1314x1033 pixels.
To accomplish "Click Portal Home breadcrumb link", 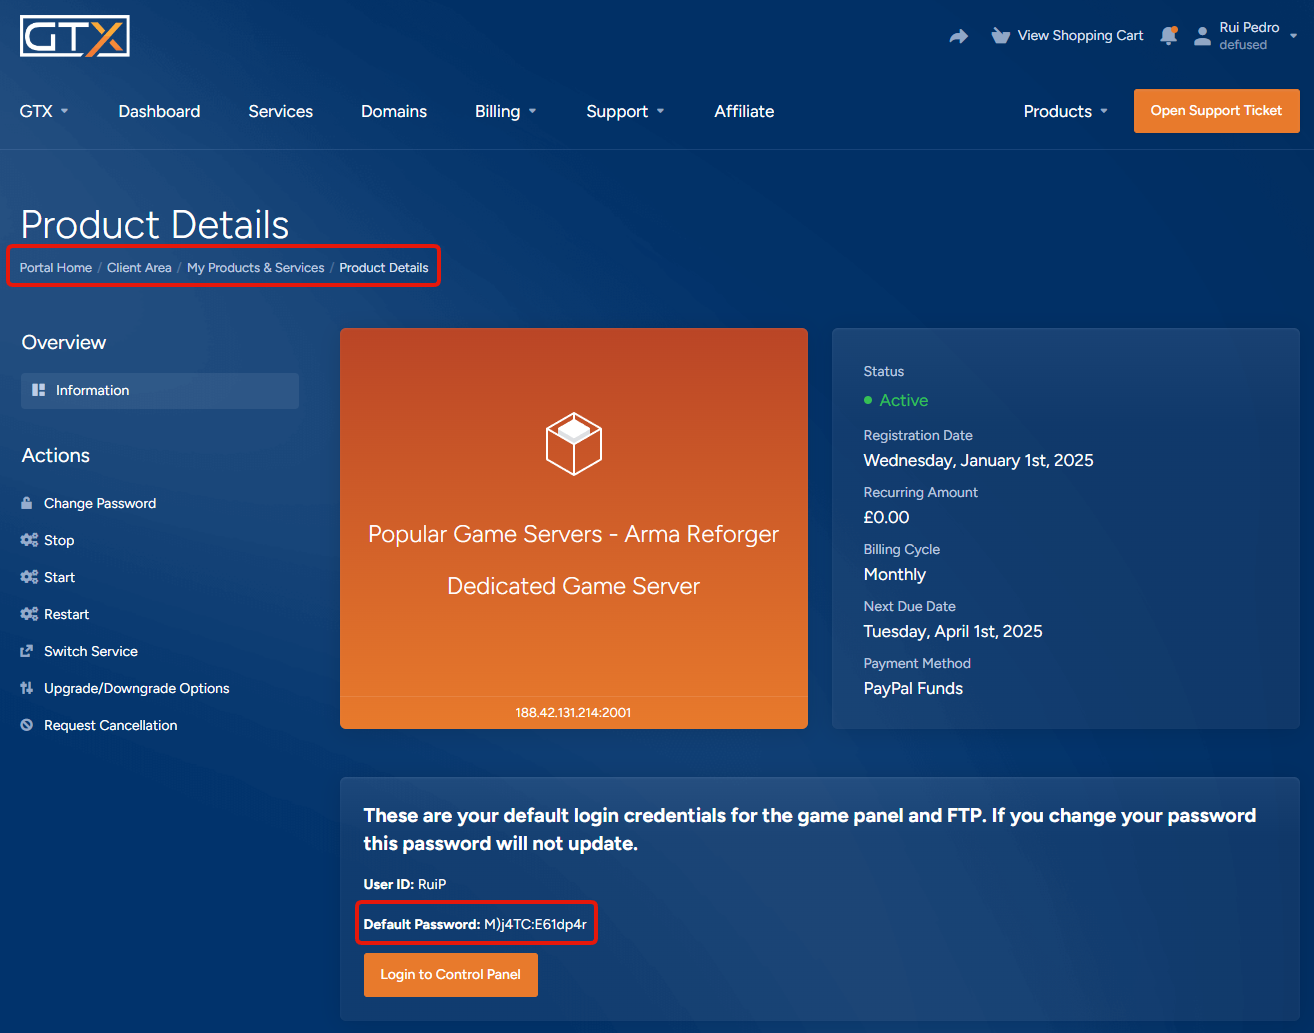I will (56, 268).
